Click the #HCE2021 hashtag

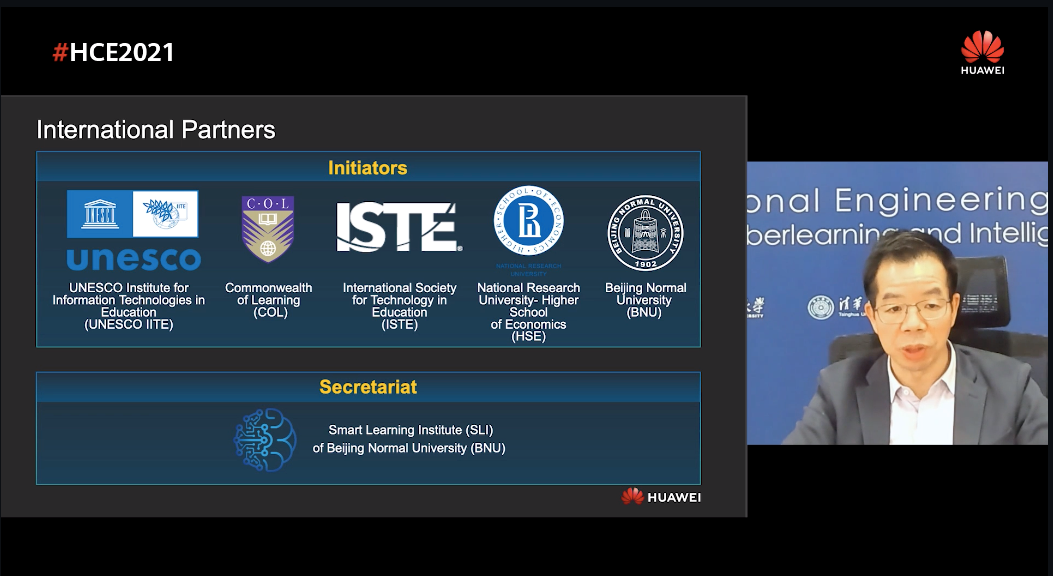(113, 53)
